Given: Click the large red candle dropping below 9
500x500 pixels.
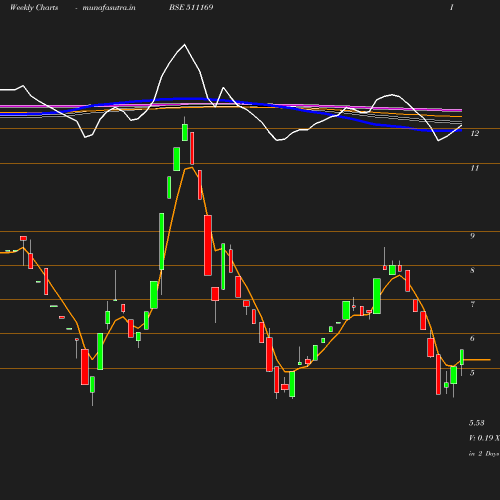Looking at the screenshot, I should [208, 245].
